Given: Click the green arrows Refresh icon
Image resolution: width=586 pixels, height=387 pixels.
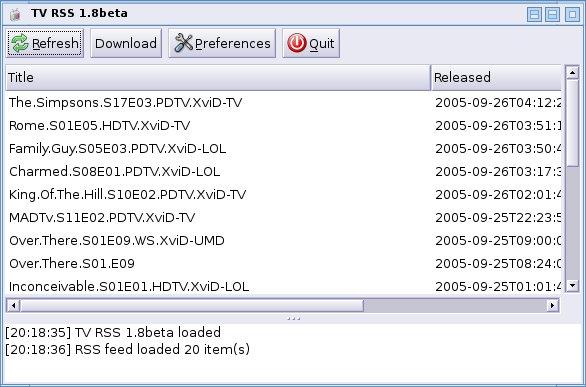Looking at the screenshot, I should coord(20,43).
